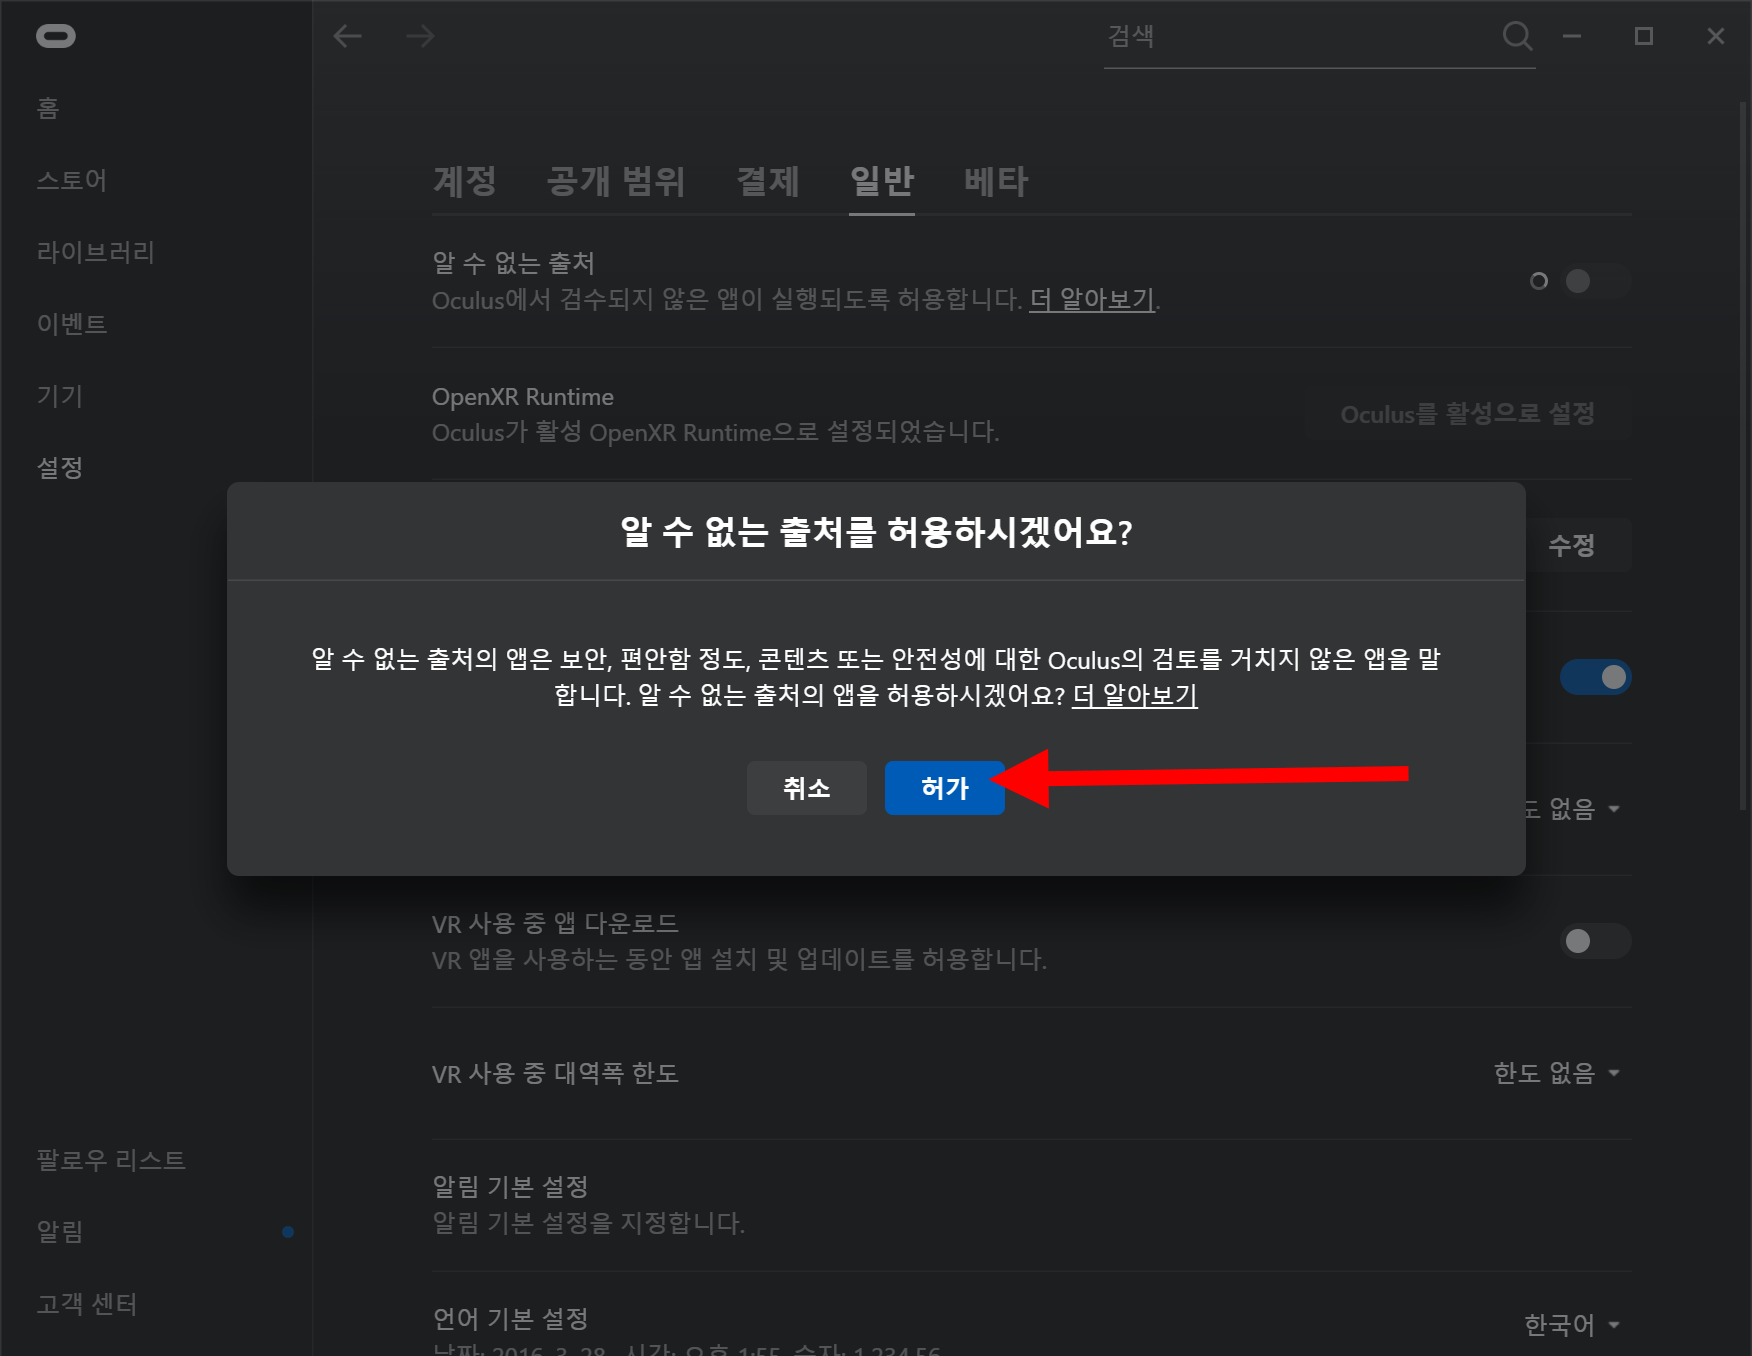1752x1356 pixels.
Task: Click the Oculus를 활성으로 설정 button
Action: [1468, 414]
